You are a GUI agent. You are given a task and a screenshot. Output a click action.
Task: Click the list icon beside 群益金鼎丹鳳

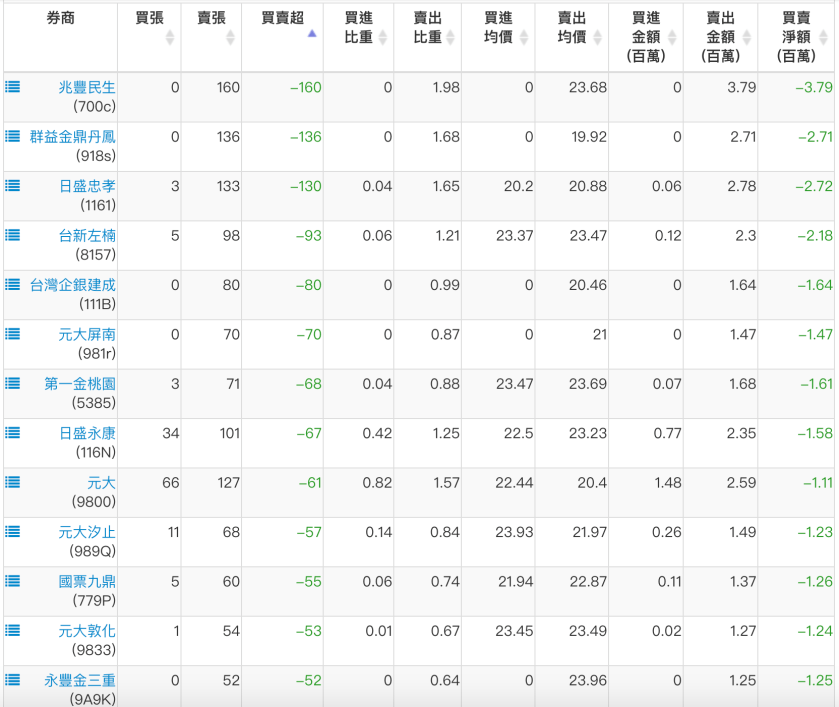(12, 137)
